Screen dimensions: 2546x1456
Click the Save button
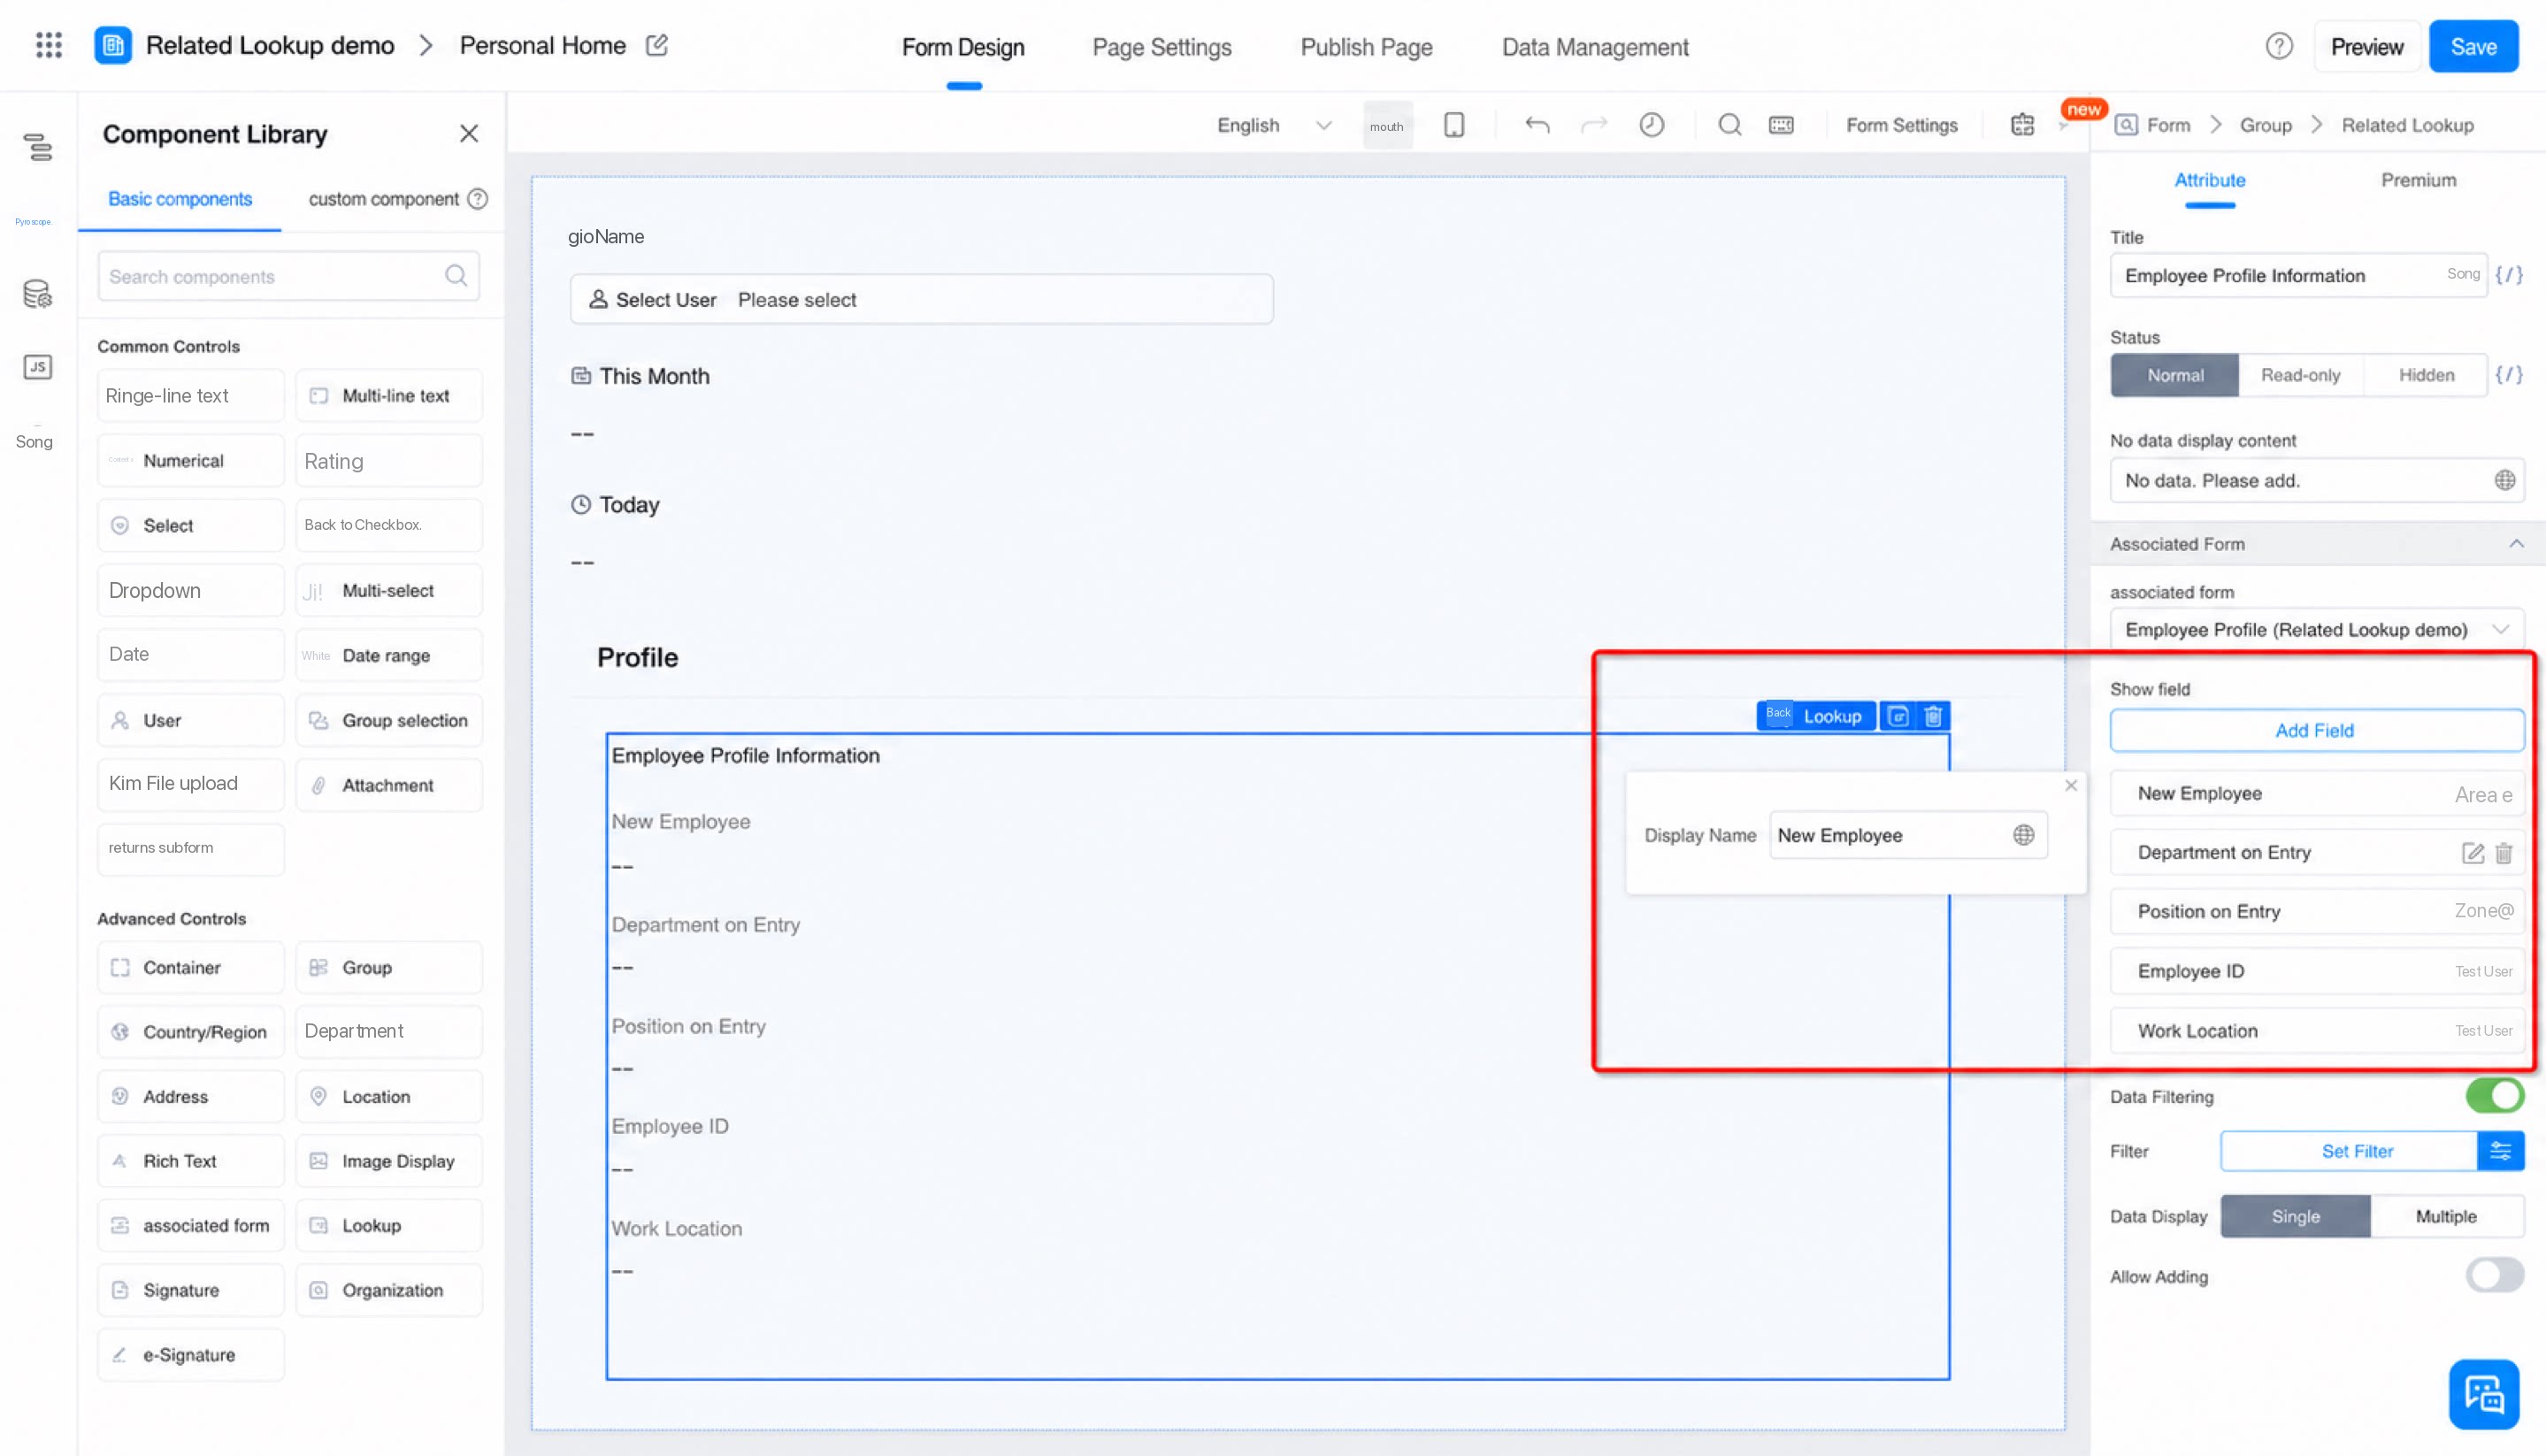pyautogui.click(x=2473, y=47)
